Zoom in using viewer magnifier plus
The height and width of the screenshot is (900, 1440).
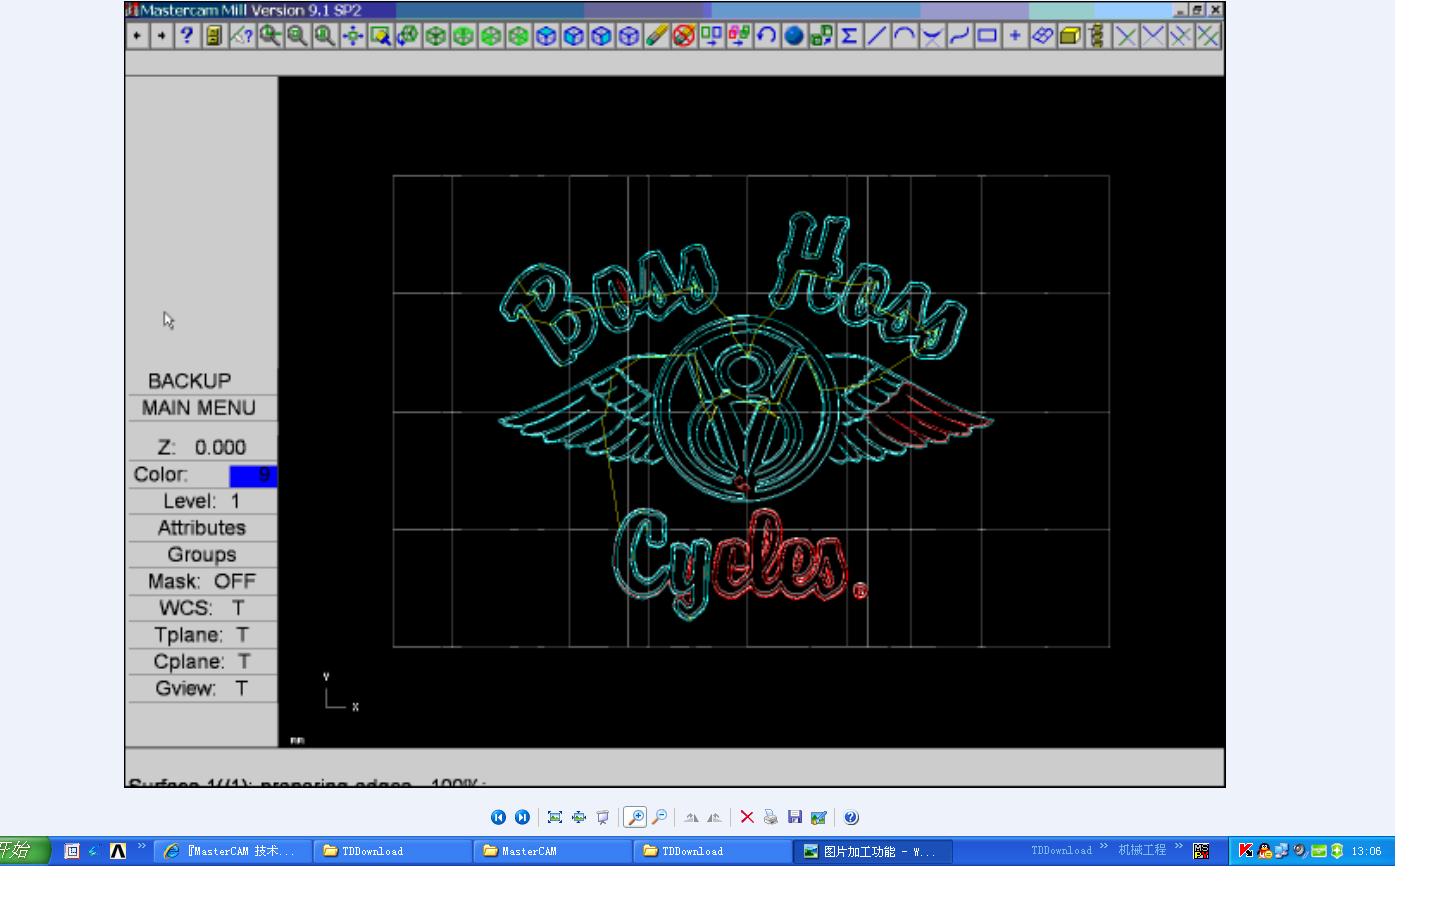pos(635,817)
